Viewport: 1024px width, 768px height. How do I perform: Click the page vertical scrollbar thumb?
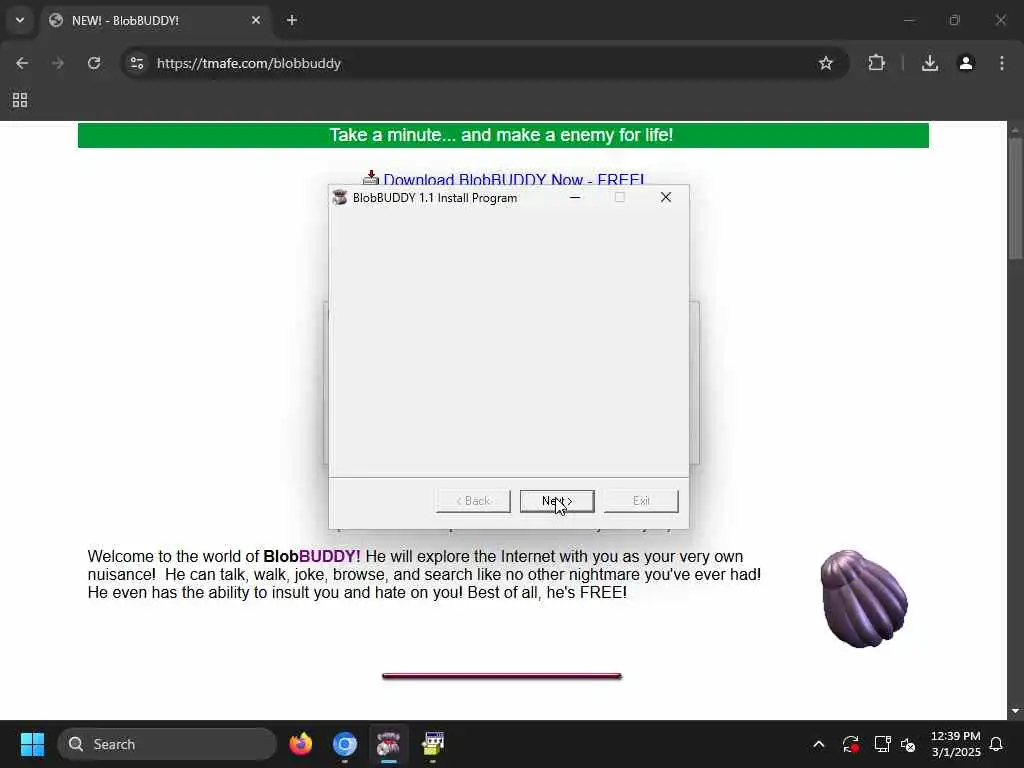[1015, 198]
